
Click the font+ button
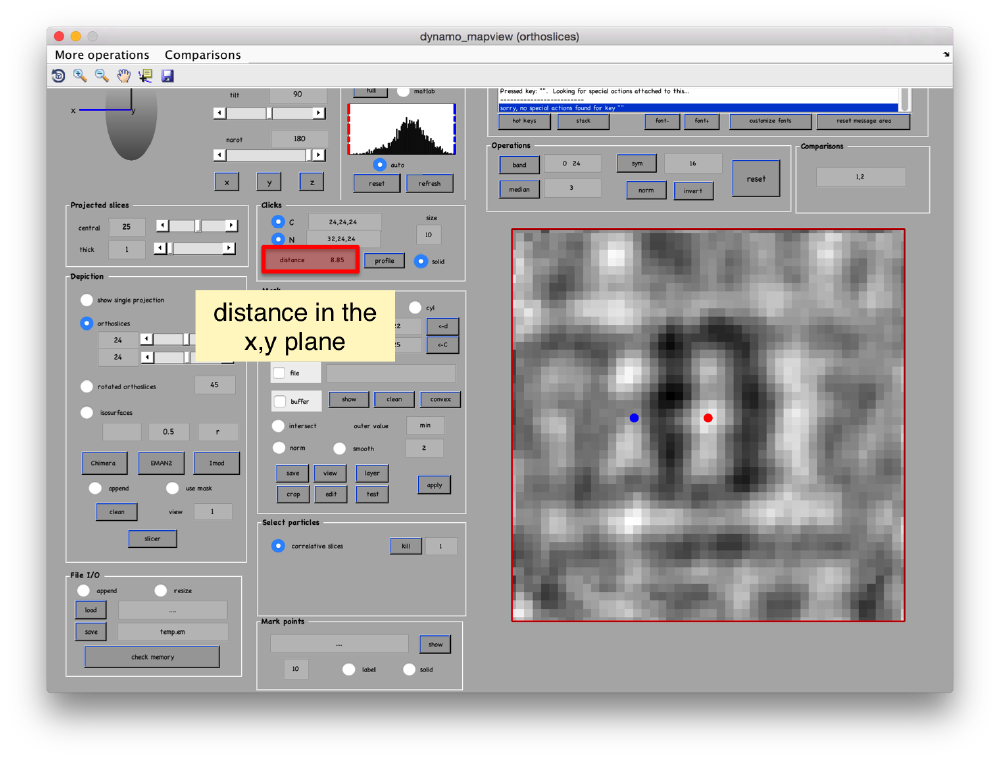pyautogui.click(x=702, y=121)
